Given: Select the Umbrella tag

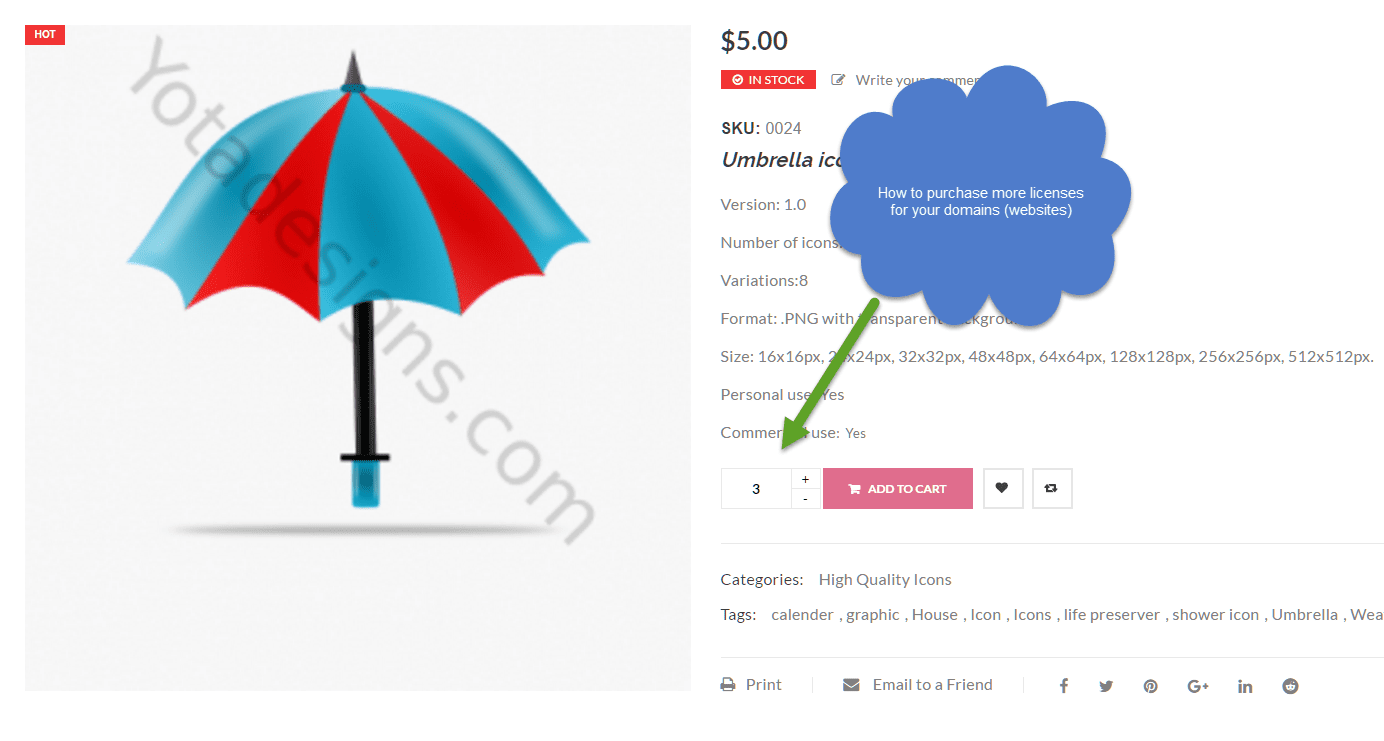Looking at the screenshot, I should [x=1304, y=615].
